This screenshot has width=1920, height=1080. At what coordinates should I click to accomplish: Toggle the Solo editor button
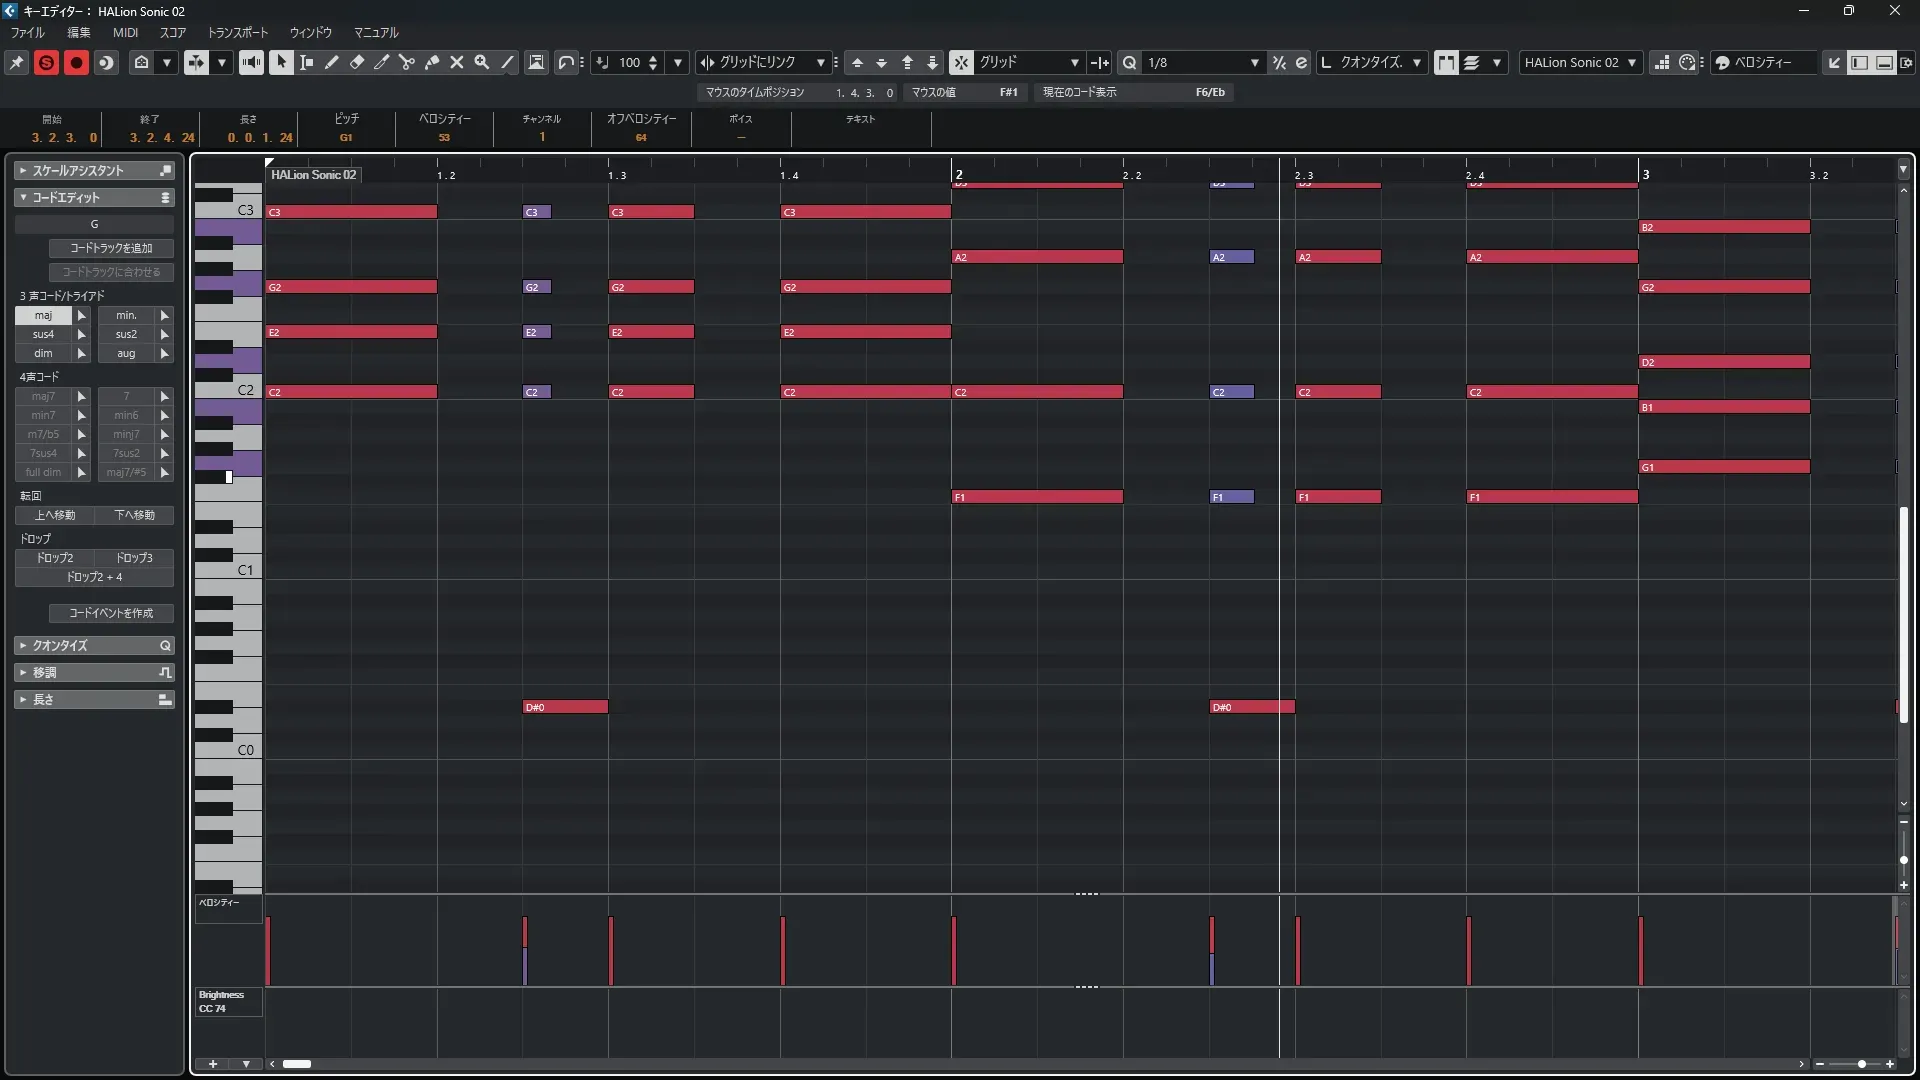[x=46, y=62]
